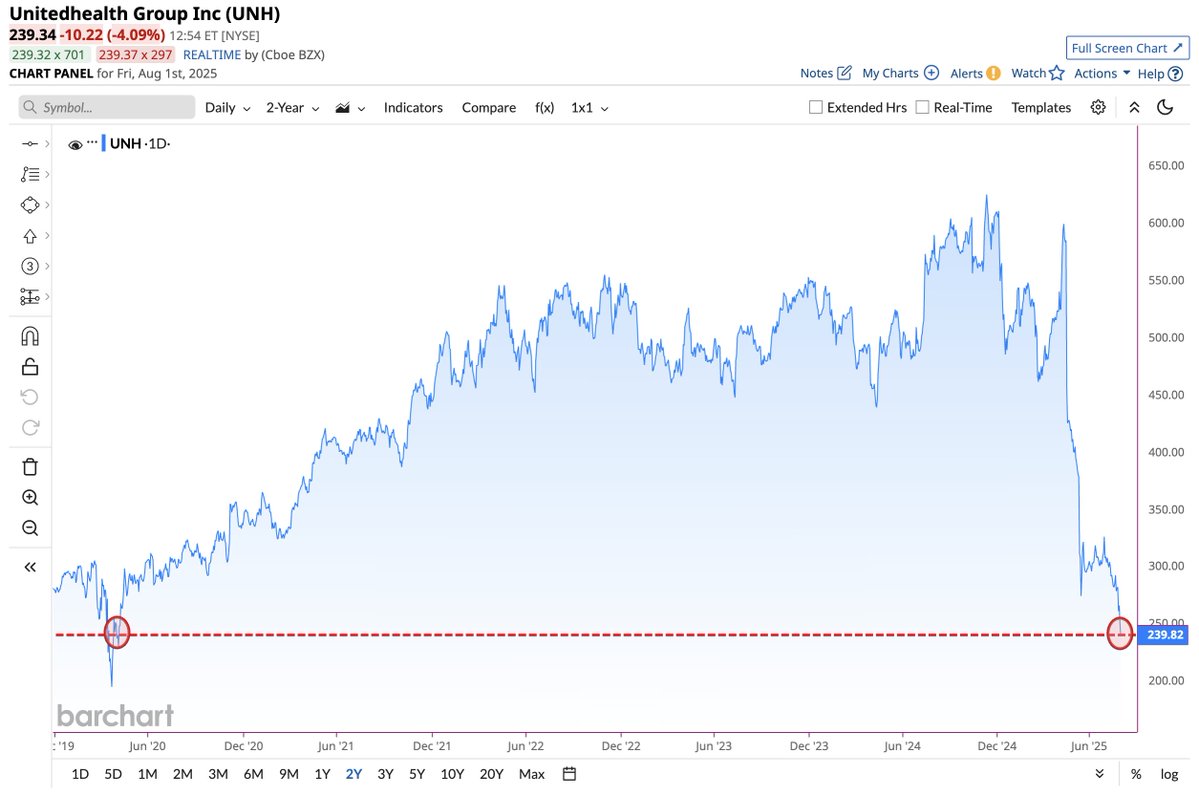This screenshot has height=796, width=1199.
Task: Open the date range calendar icon
Action: tap(569, 774)
